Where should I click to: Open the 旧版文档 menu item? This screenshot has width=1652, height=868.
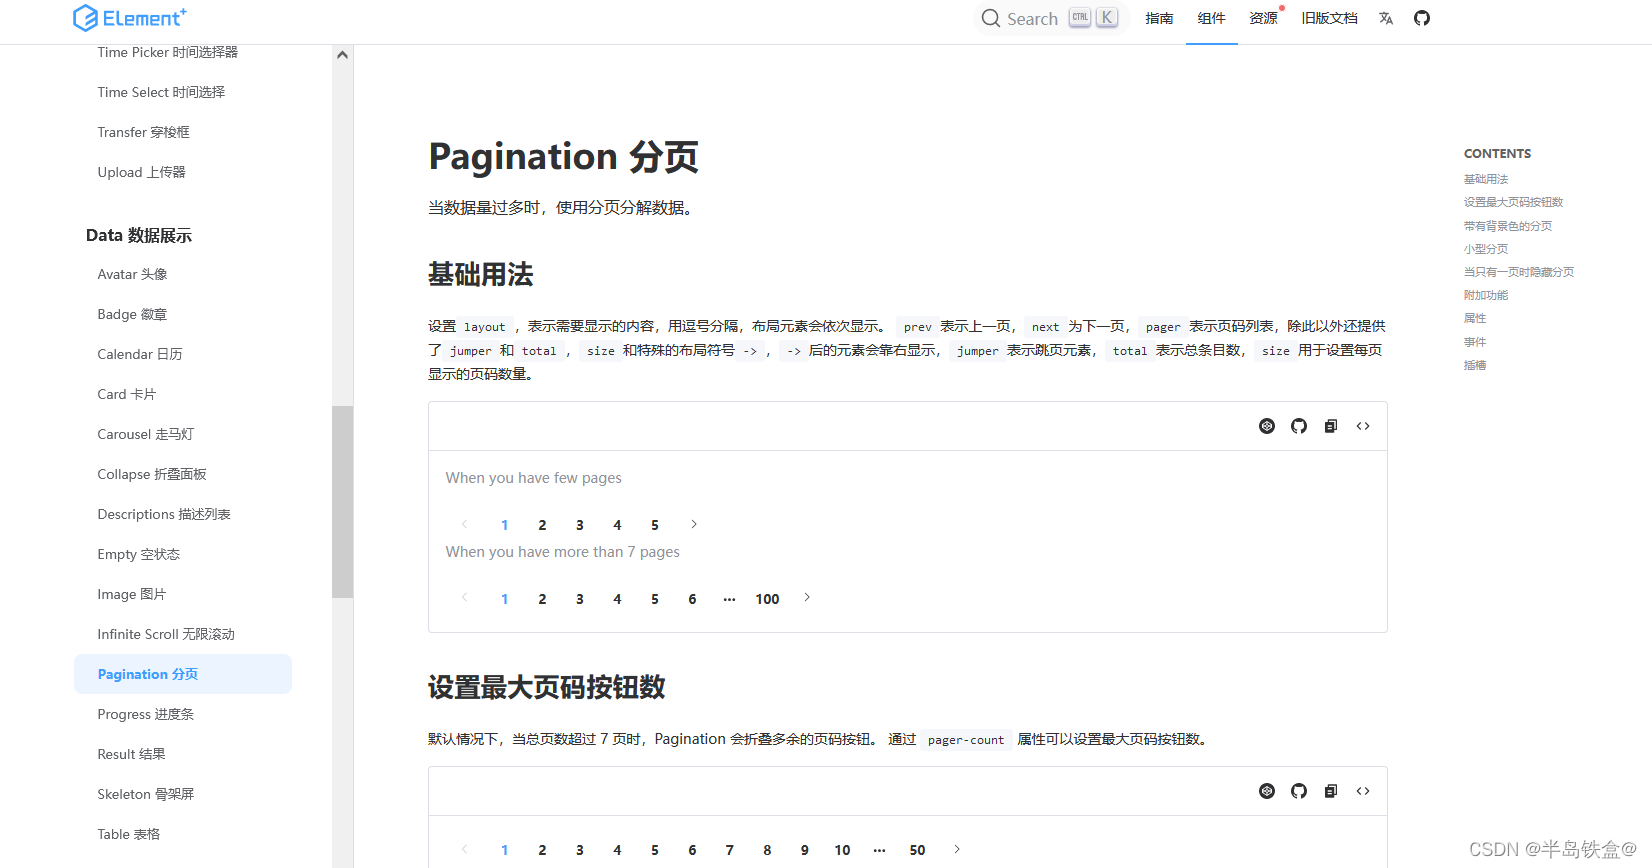point(1329,18)
